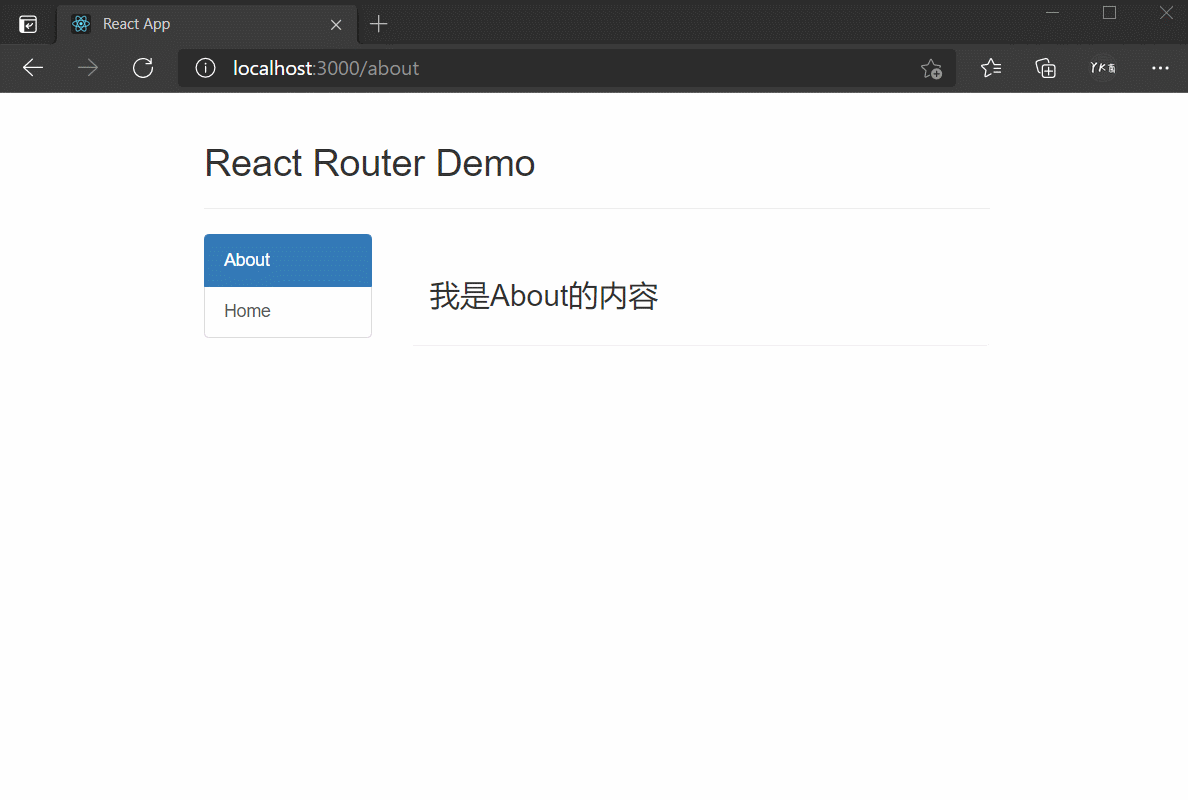Select the About navigation link
The image size is (1188, 800).
point(288,260)
